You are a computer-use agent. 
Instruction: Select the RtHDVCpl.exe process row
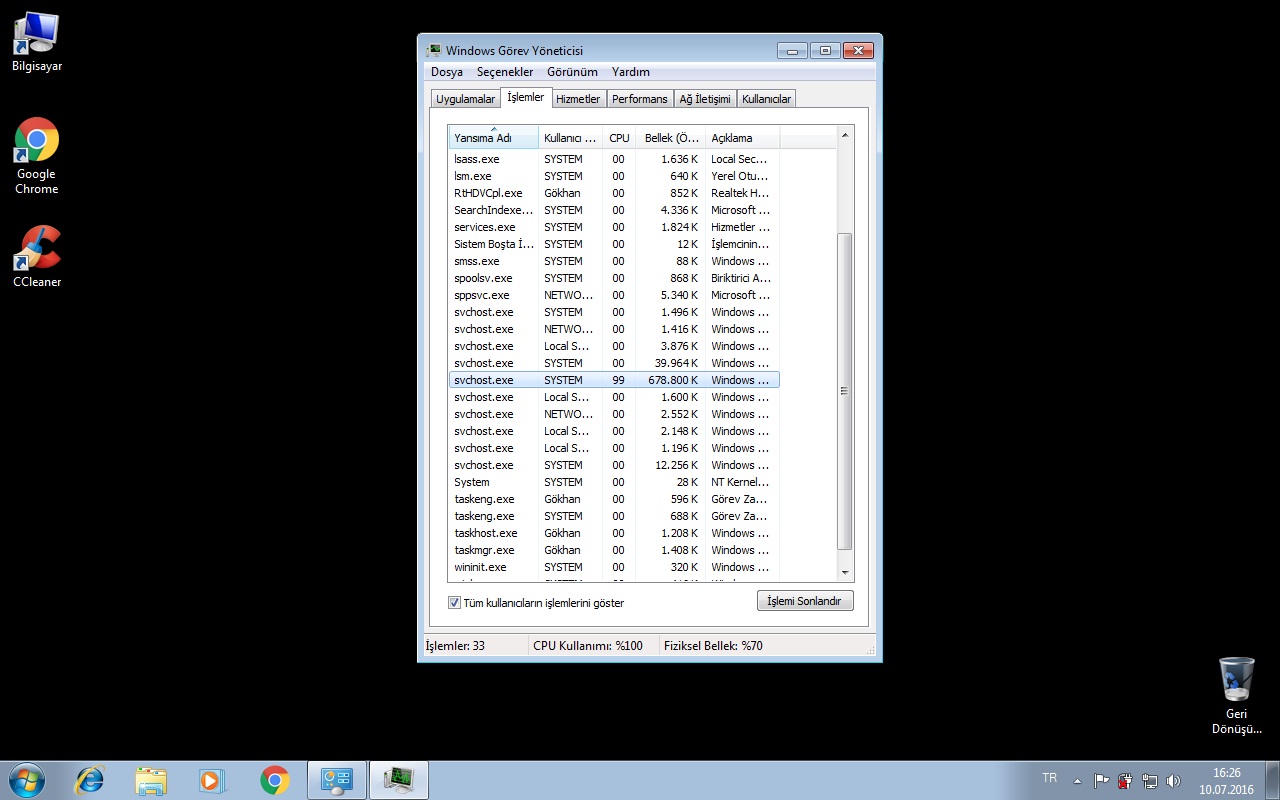pyautogui.click(x=614, y=193)
